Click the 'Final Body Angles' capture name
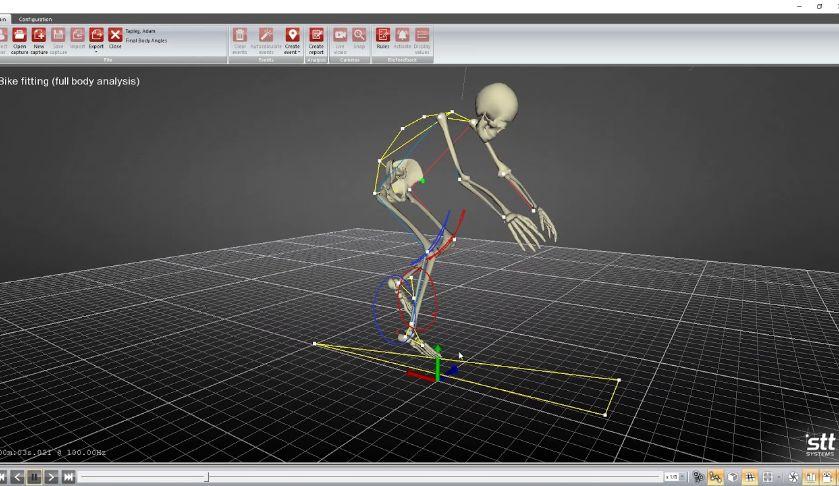Image resolution: width=839 pixels, height=486 pixels. (x=146, y=41)
